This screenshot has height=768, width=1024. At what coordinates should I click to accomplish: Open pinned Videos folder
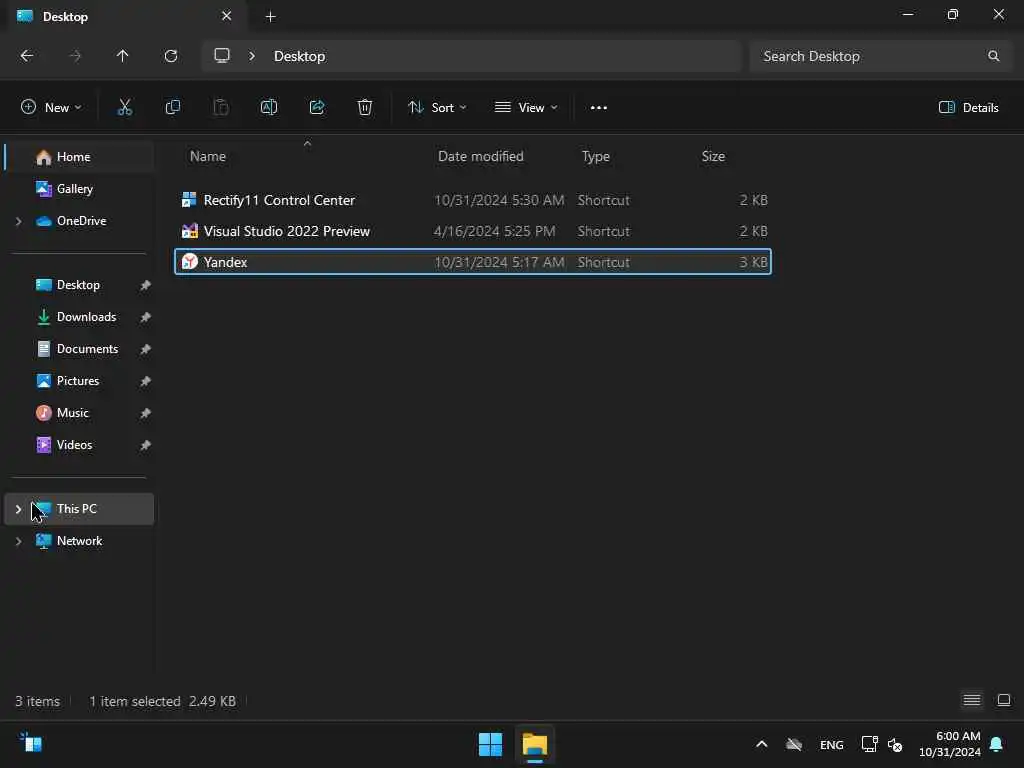pos(80,445)
